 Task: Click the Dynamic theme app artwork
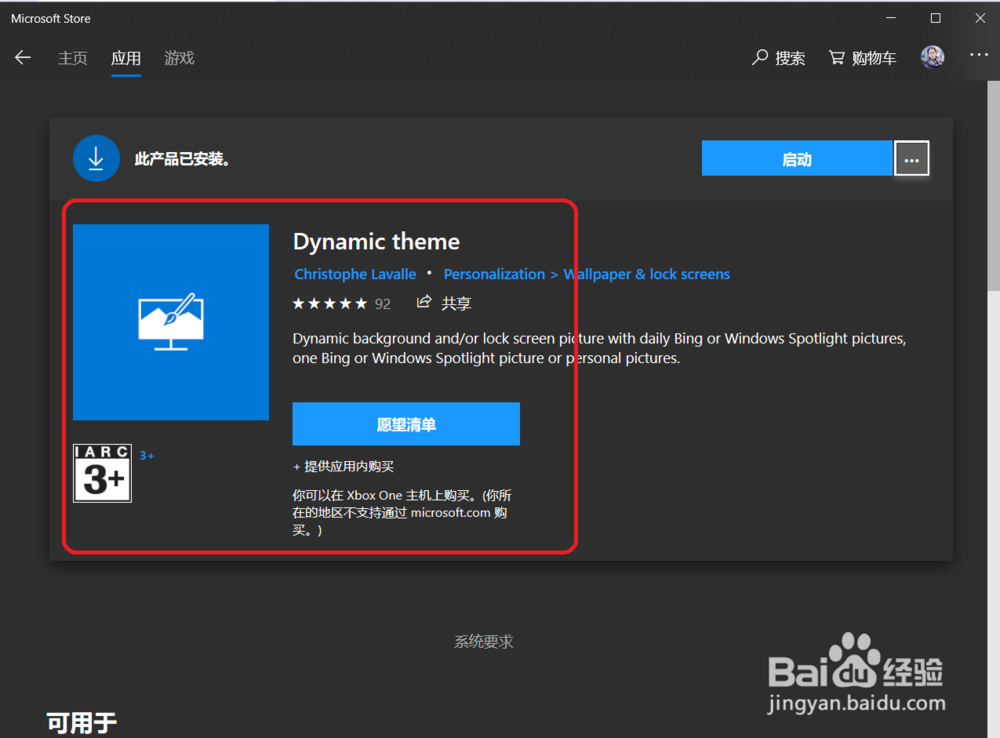tap(170, 321)
